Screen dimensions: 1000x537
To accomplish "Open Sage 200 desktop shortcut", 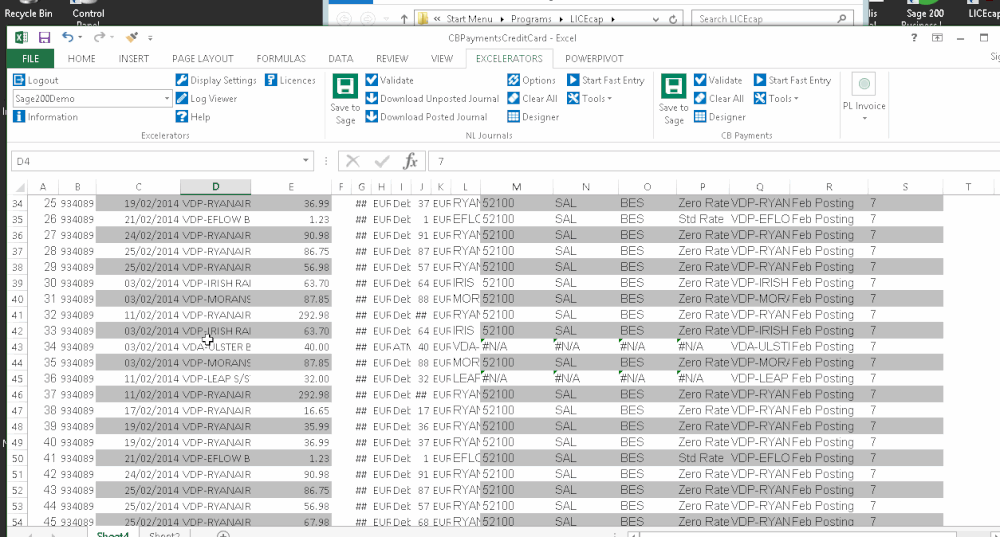I will click(x=925, y=13).
